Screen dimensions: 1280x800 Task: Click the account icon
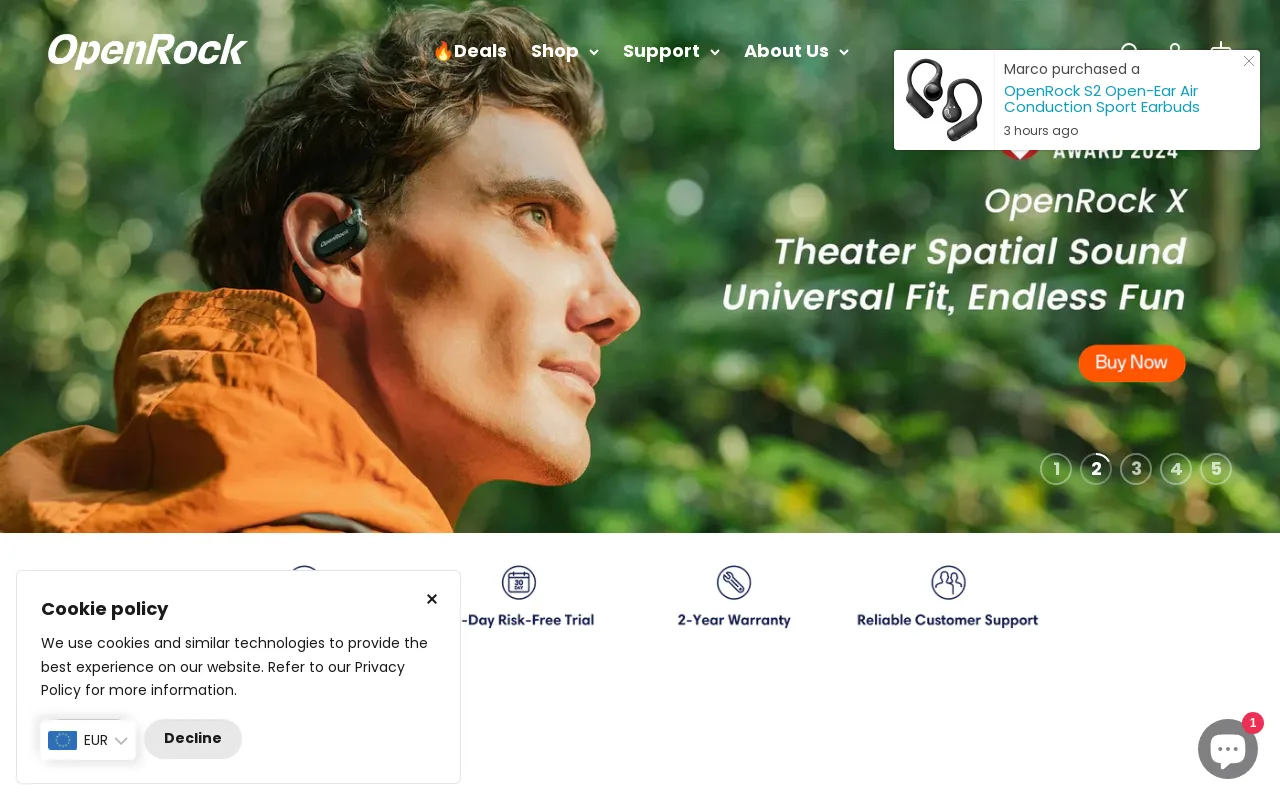tap(1175, 52)
